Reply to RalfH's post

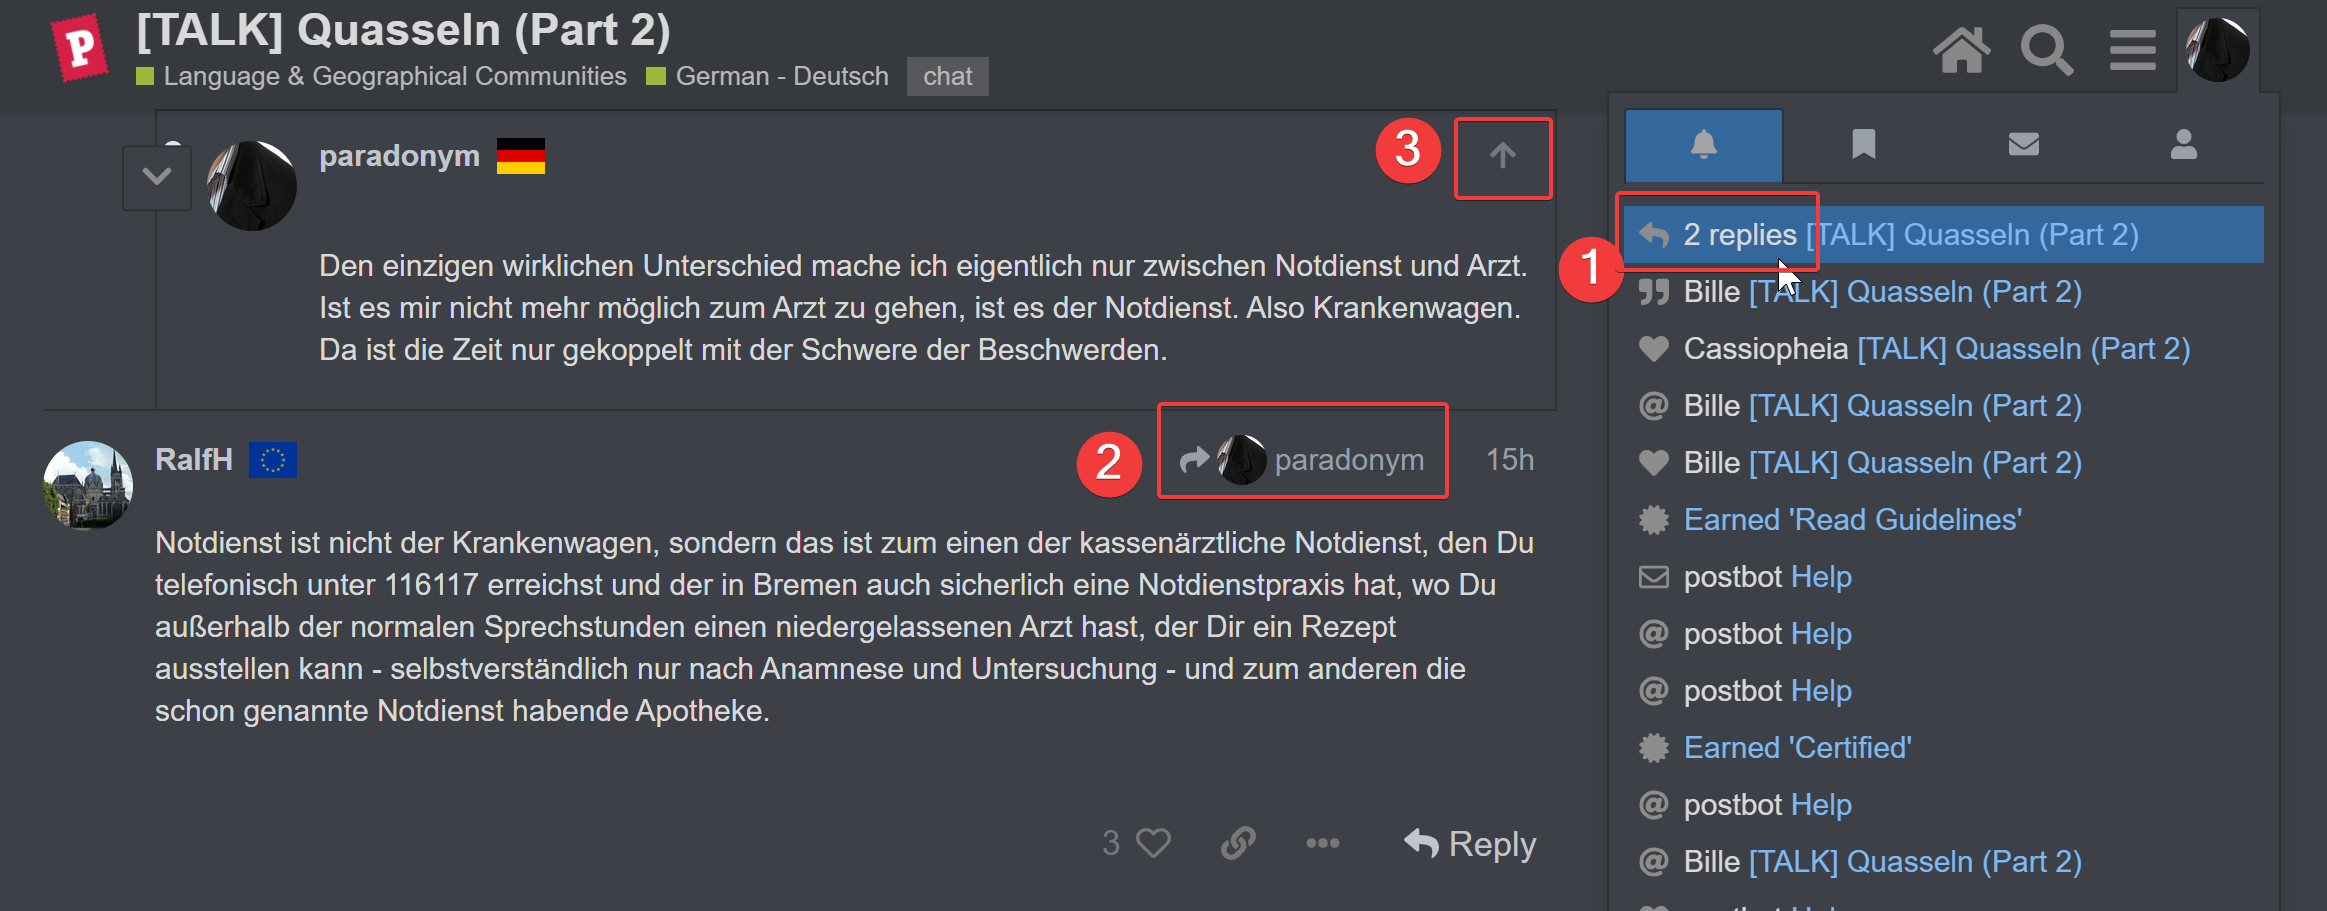coord(1470,844)
